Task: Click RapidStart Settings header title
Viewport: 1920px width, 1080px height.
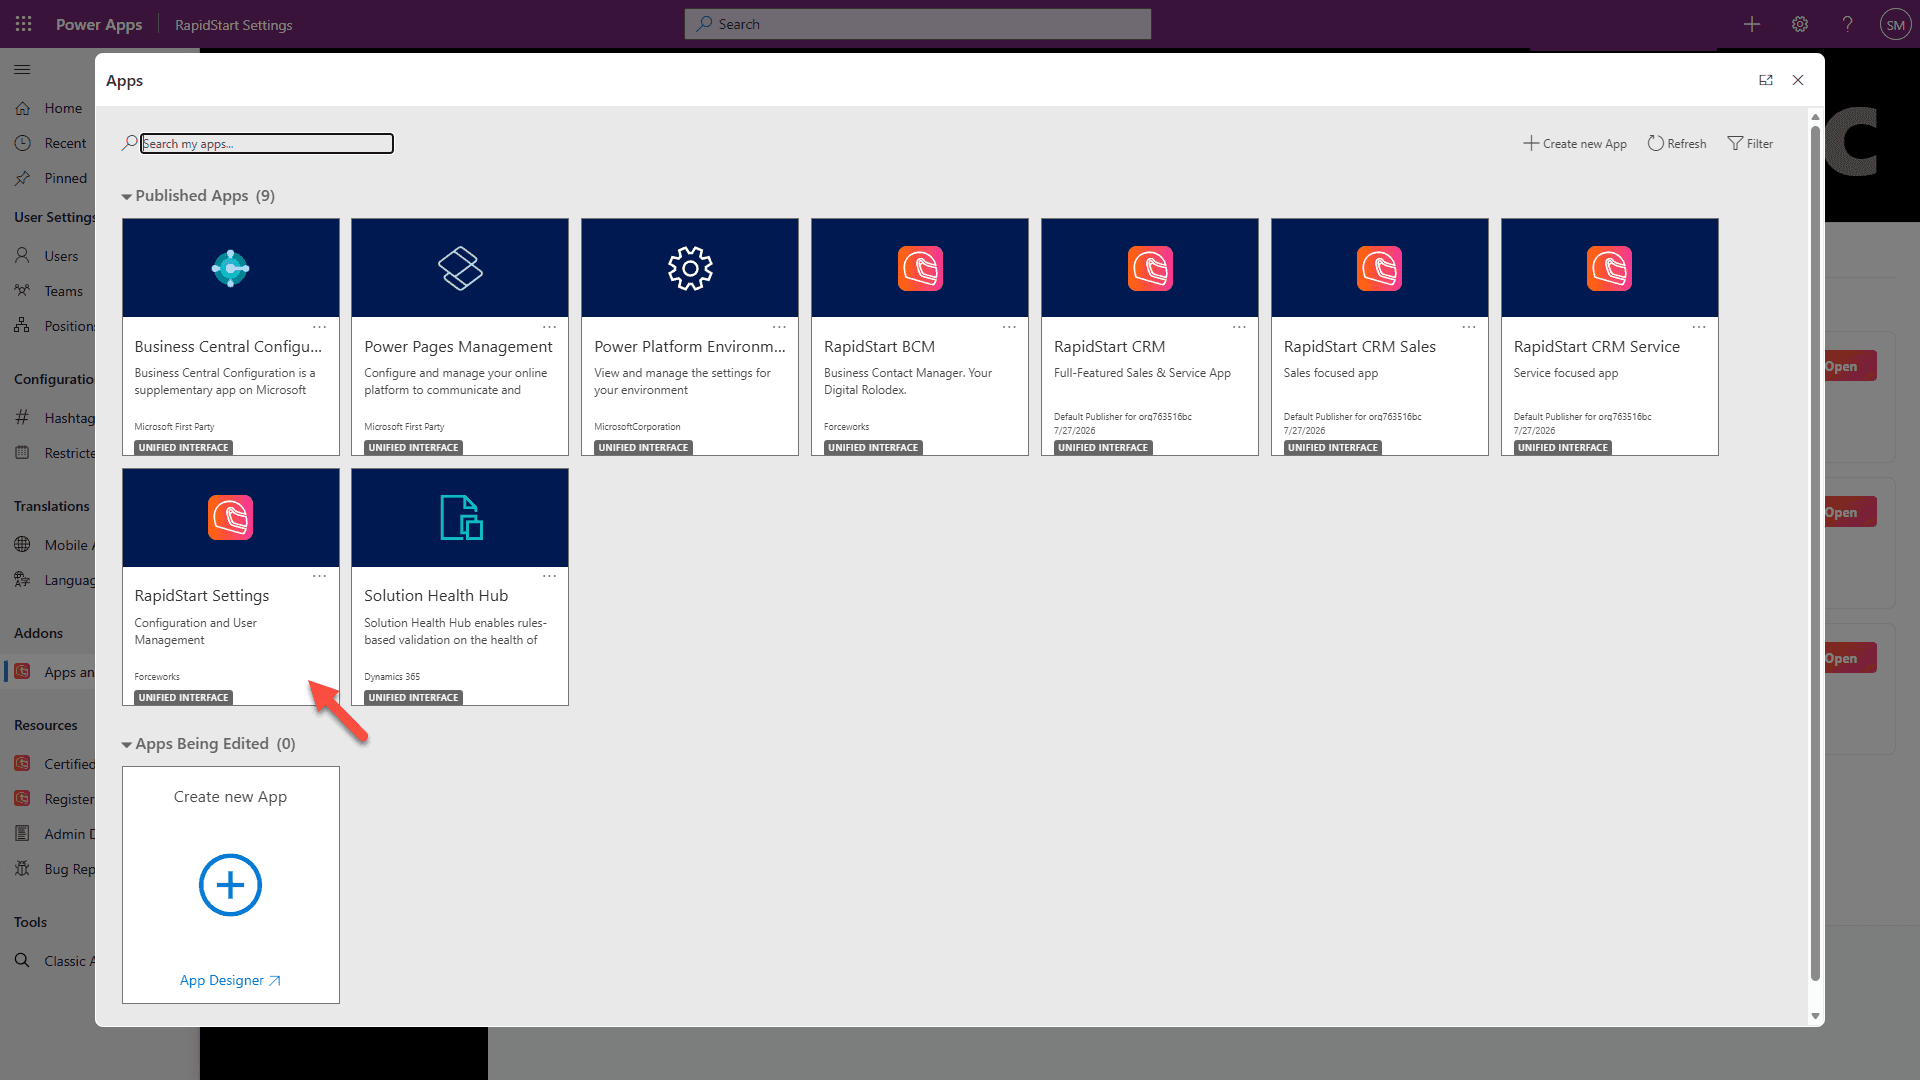Action: pyautogui.click(x=234, y=25)
